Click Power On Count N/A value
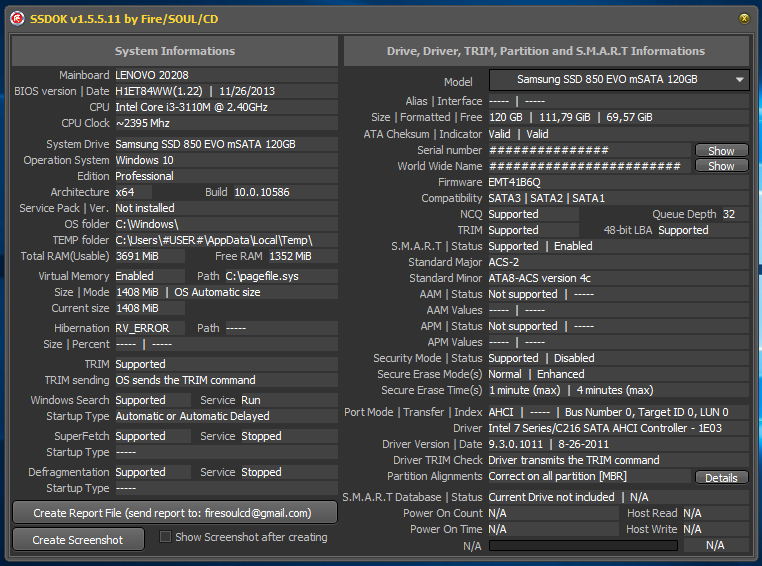The width and height of the screenshot is (762, 566). (x=497, y=513)
